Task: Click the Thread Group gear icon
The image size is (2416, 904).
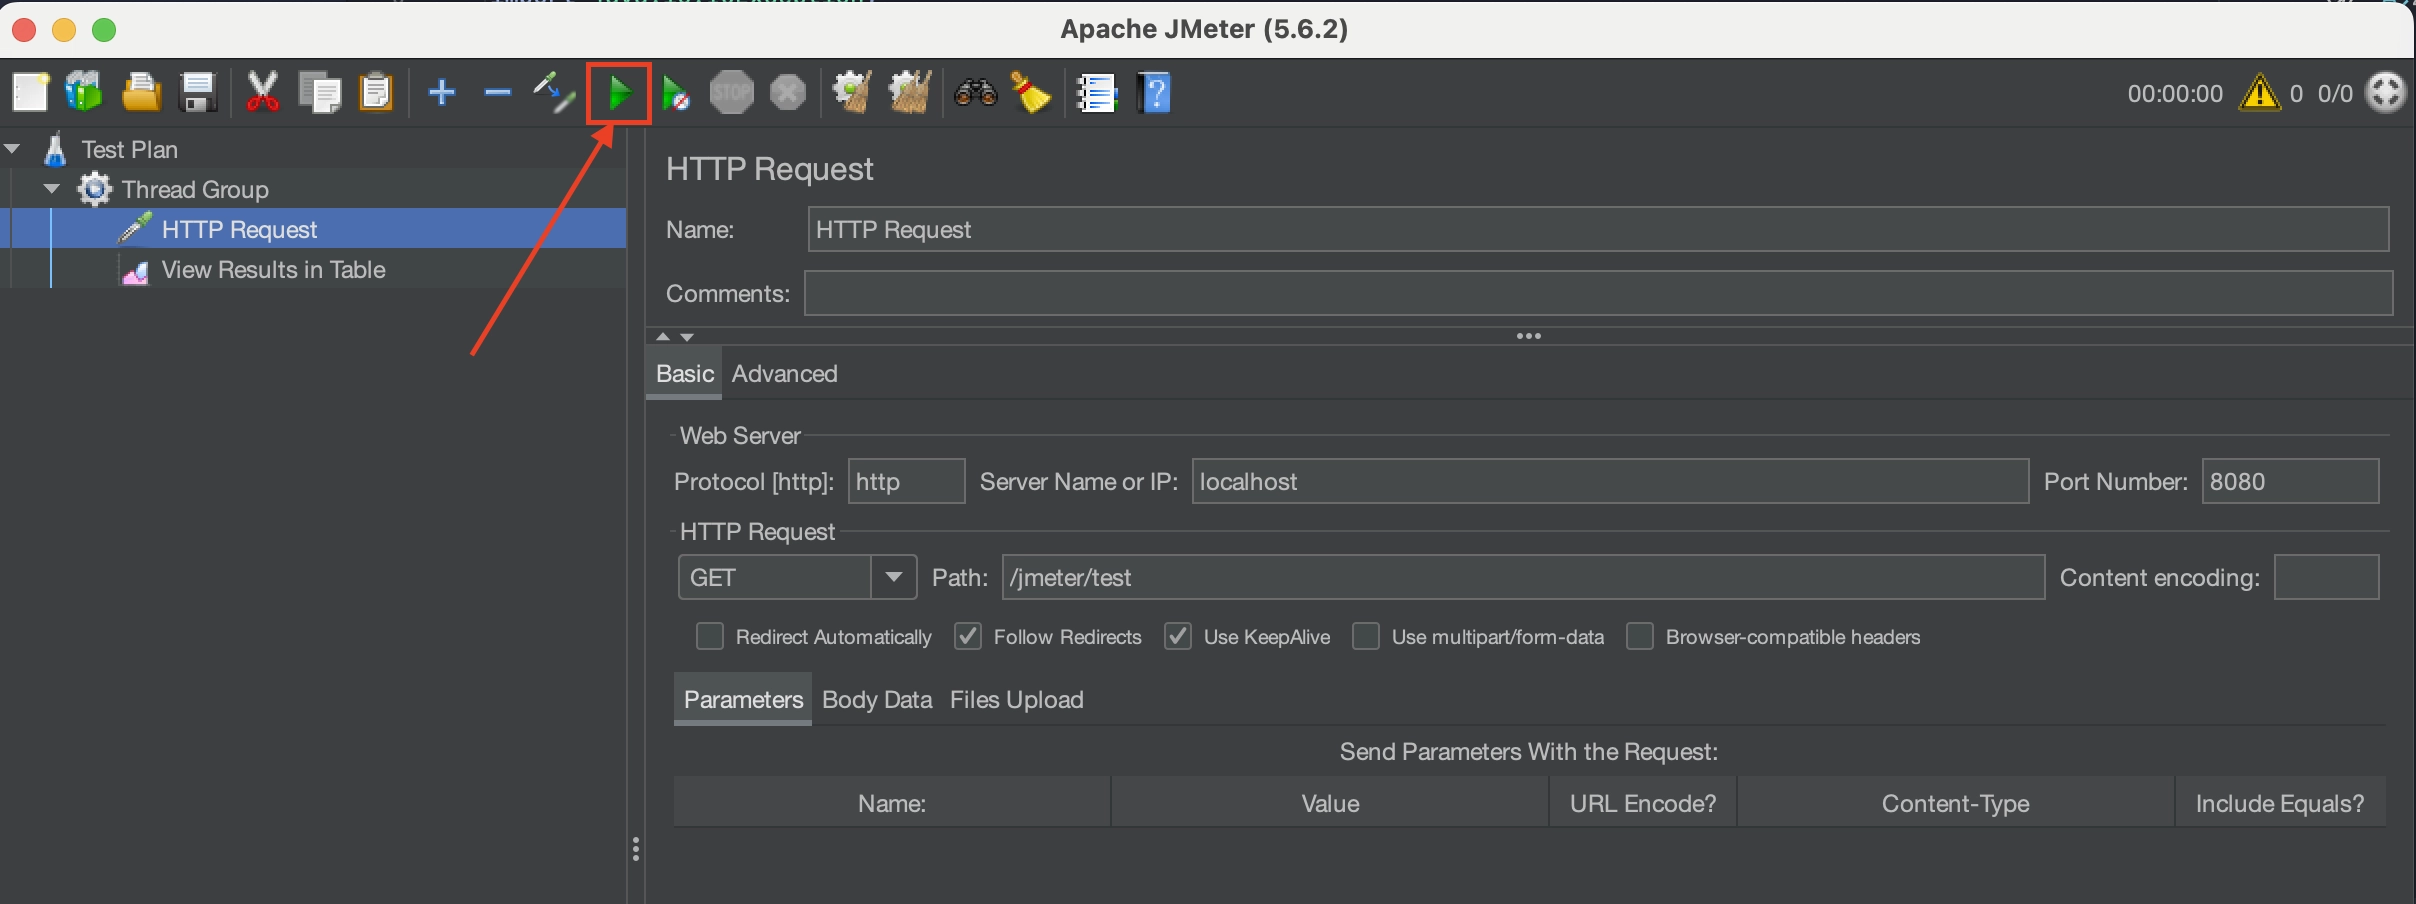Action: click(x=95, y=189)
